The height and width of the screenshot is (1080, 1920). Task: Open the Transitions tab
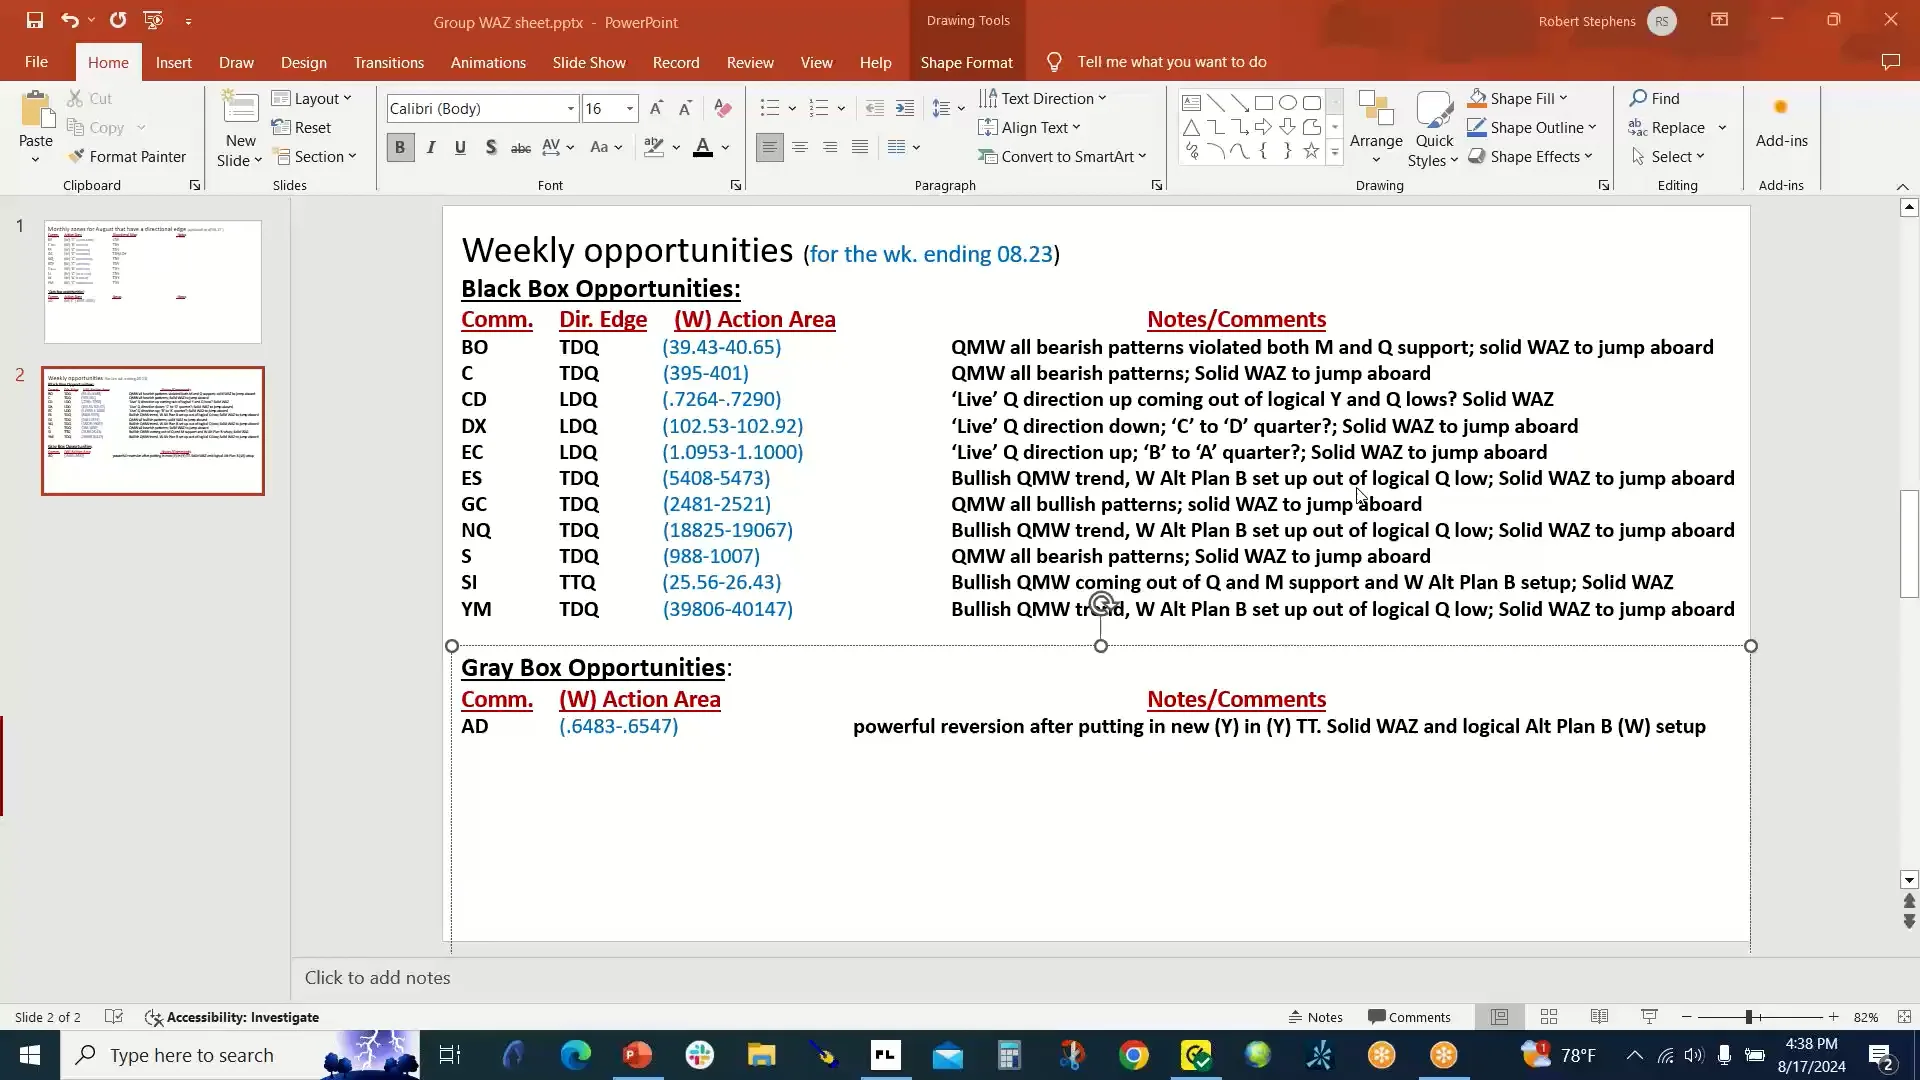pos(388,62)
